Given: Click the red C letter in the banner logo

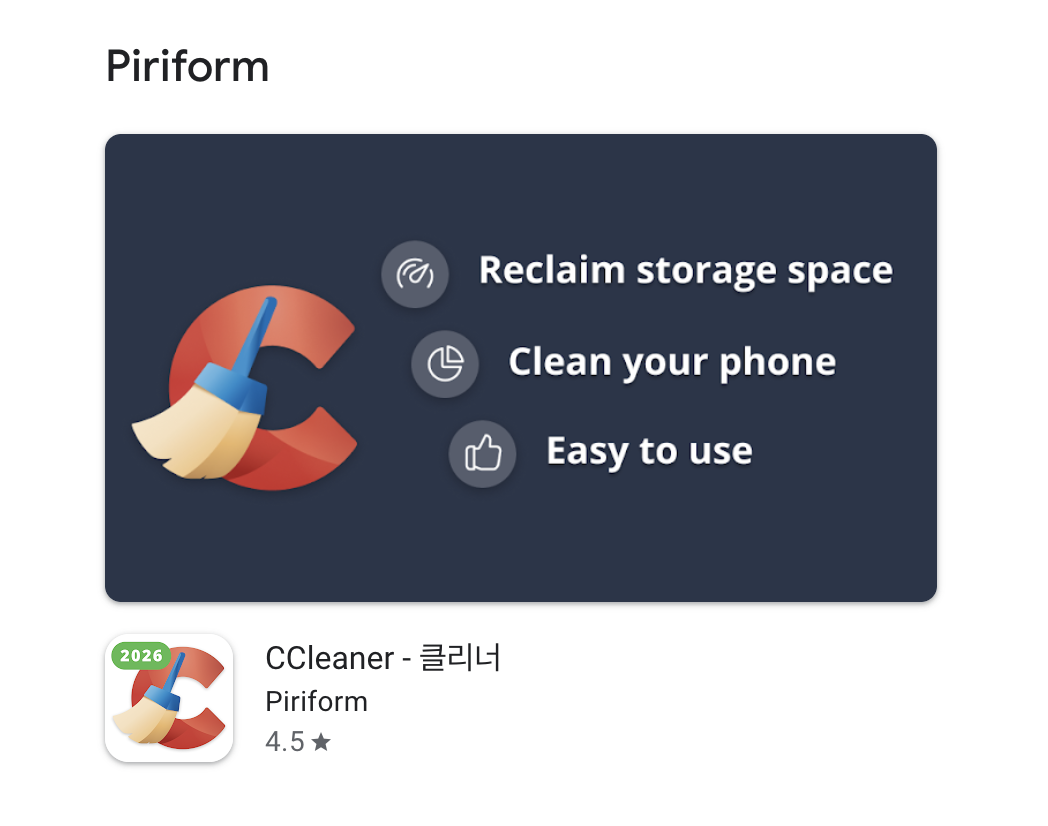Looking at the screenshot, I should click(320, 440).
